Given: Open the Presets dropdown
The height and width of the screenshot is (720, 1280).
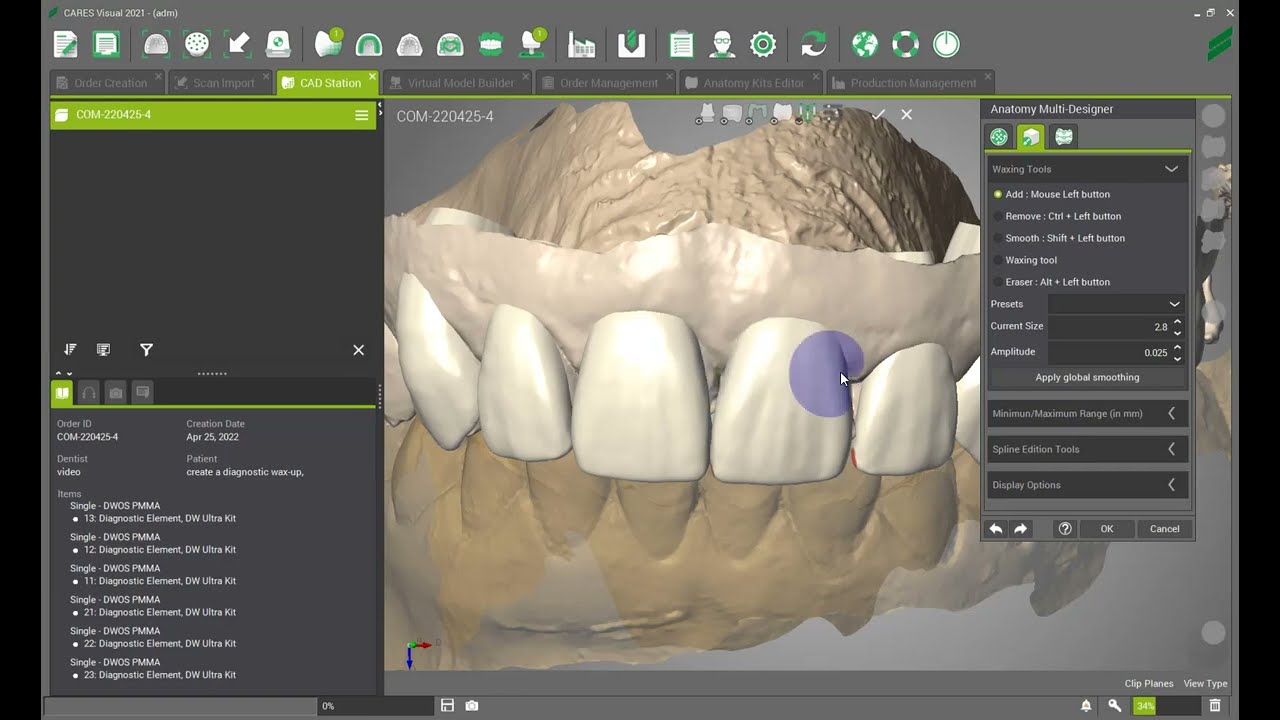Looking at the screenshot, I should (x=1117, y=304).
